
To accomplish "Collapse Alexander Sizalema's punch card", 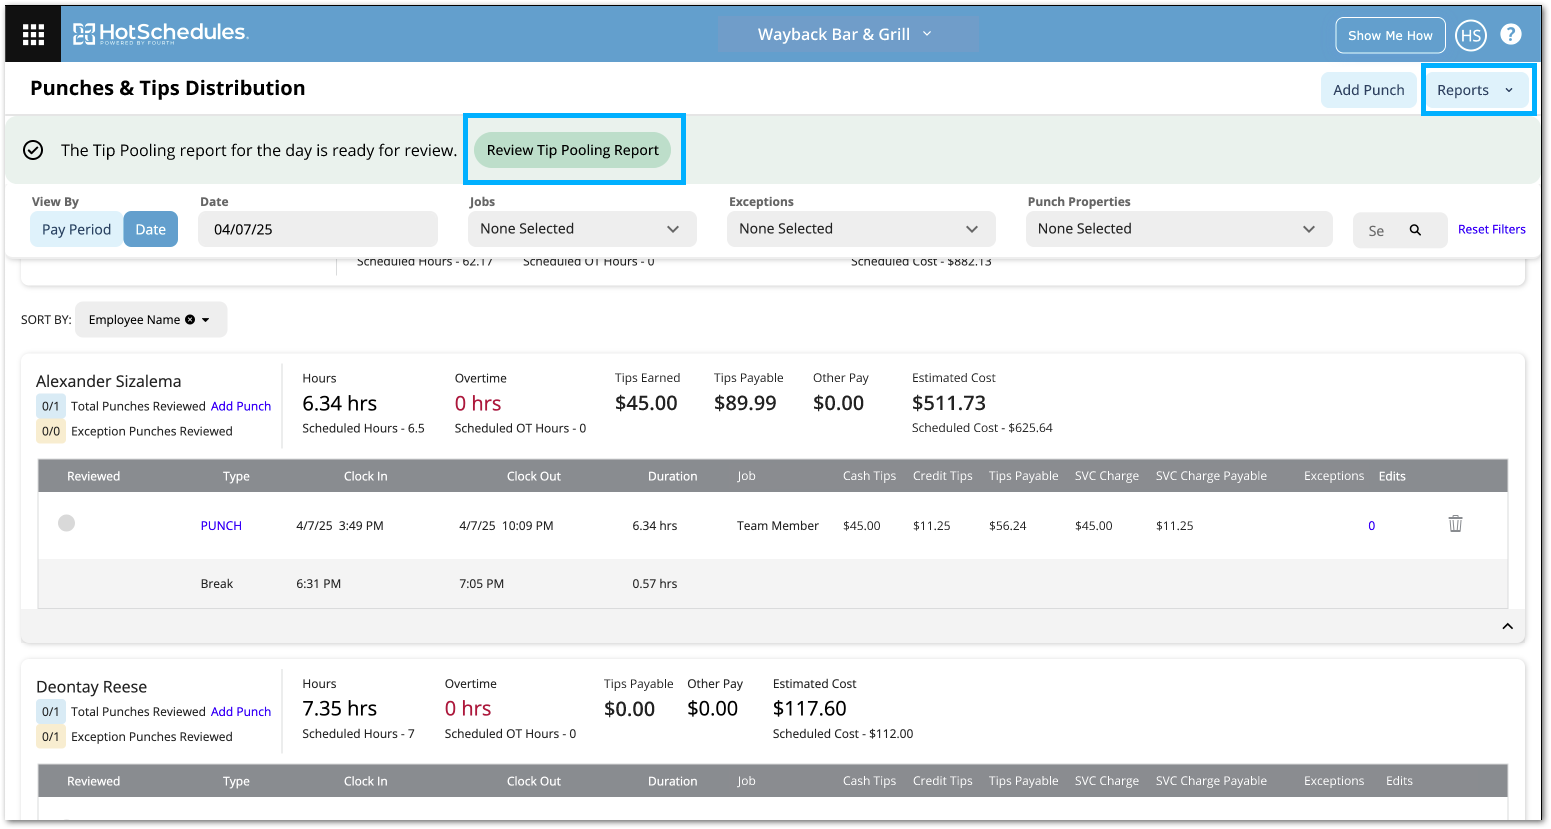I will pyautogui.click(x=1507, y=626).
